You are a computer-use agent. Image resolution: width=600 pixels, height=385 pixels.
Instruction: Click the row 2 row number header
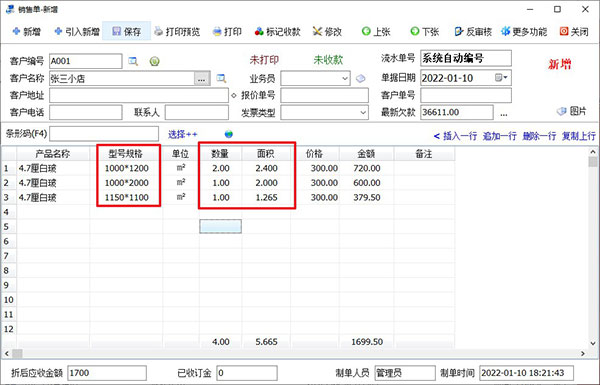8,183
